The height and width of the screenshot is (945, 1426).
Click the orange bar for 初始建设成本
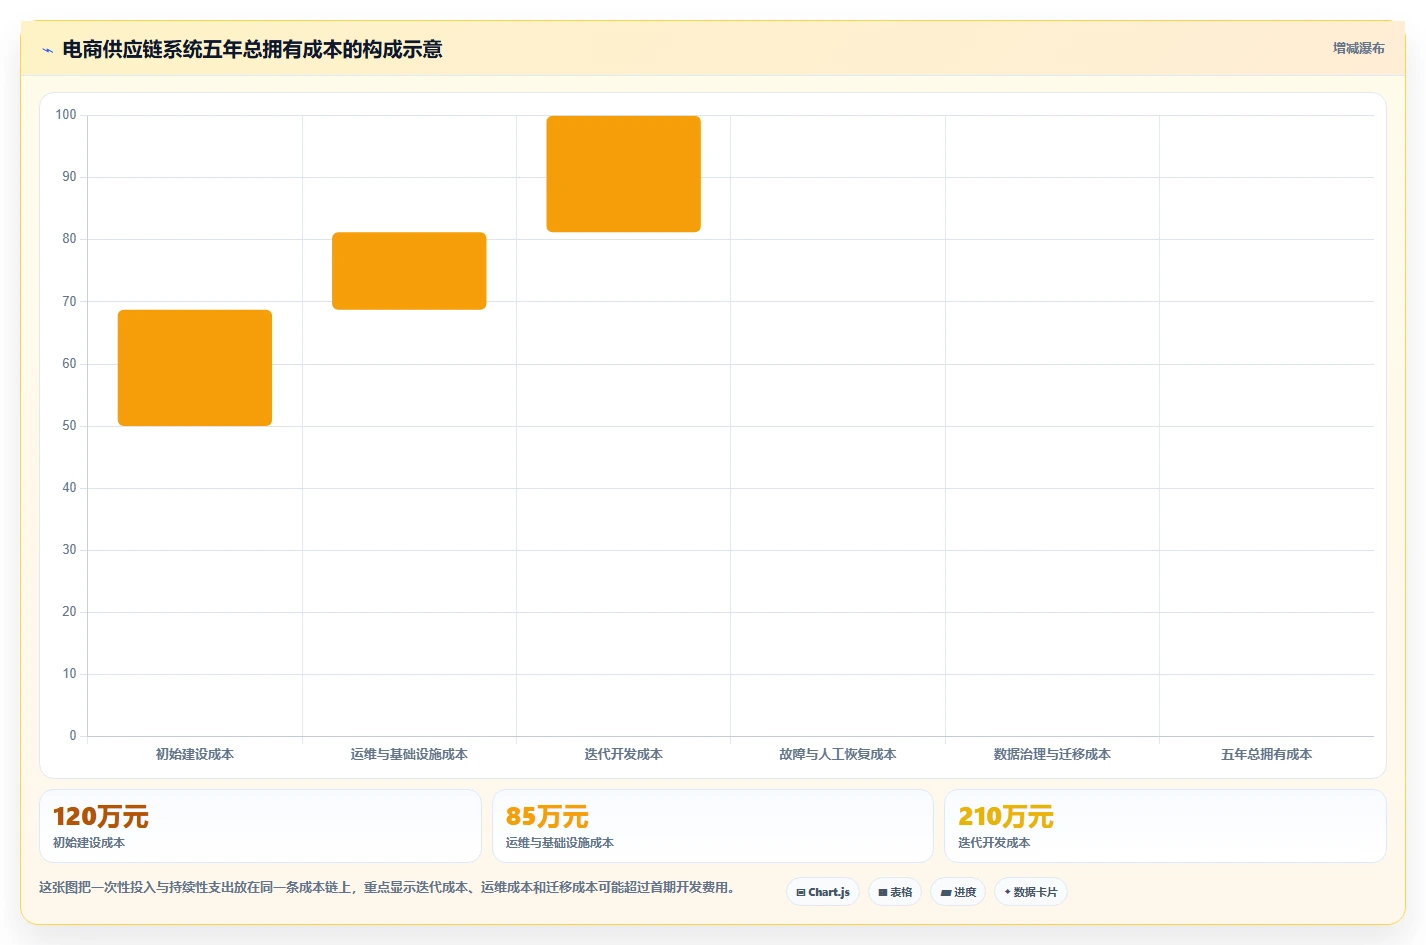[195, 368]
